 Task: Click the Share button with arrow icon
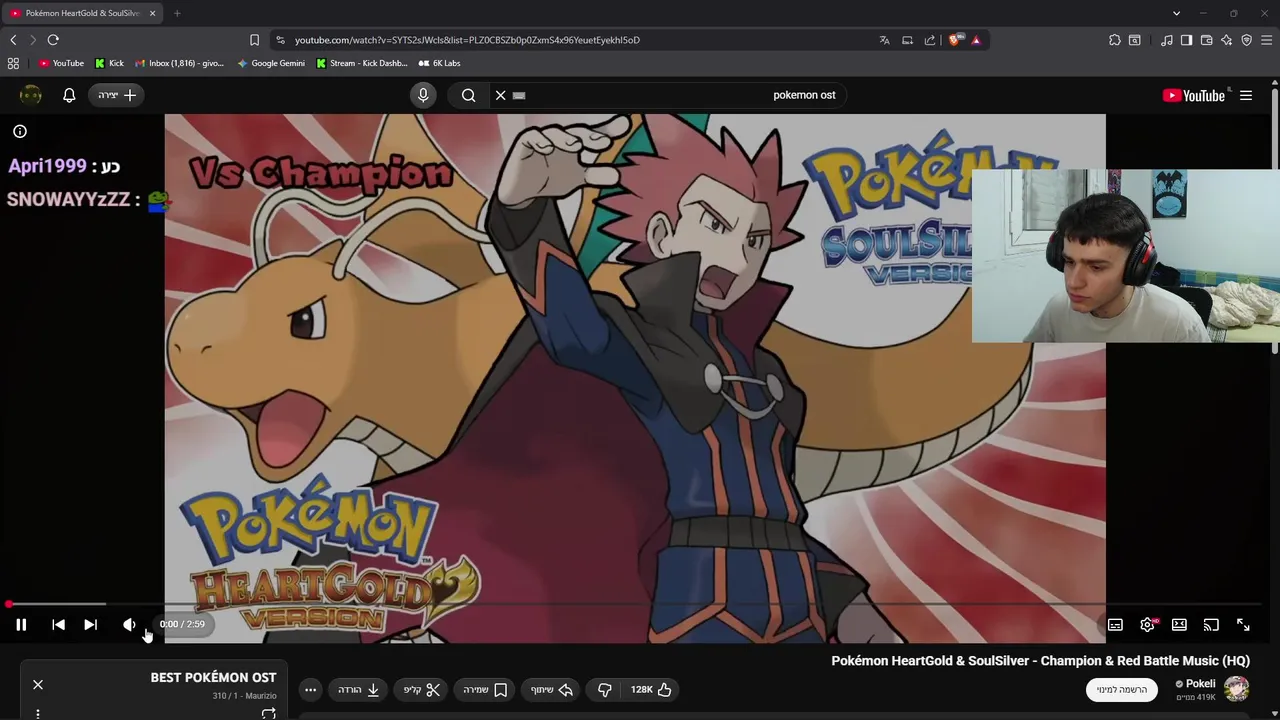[552, 690]
